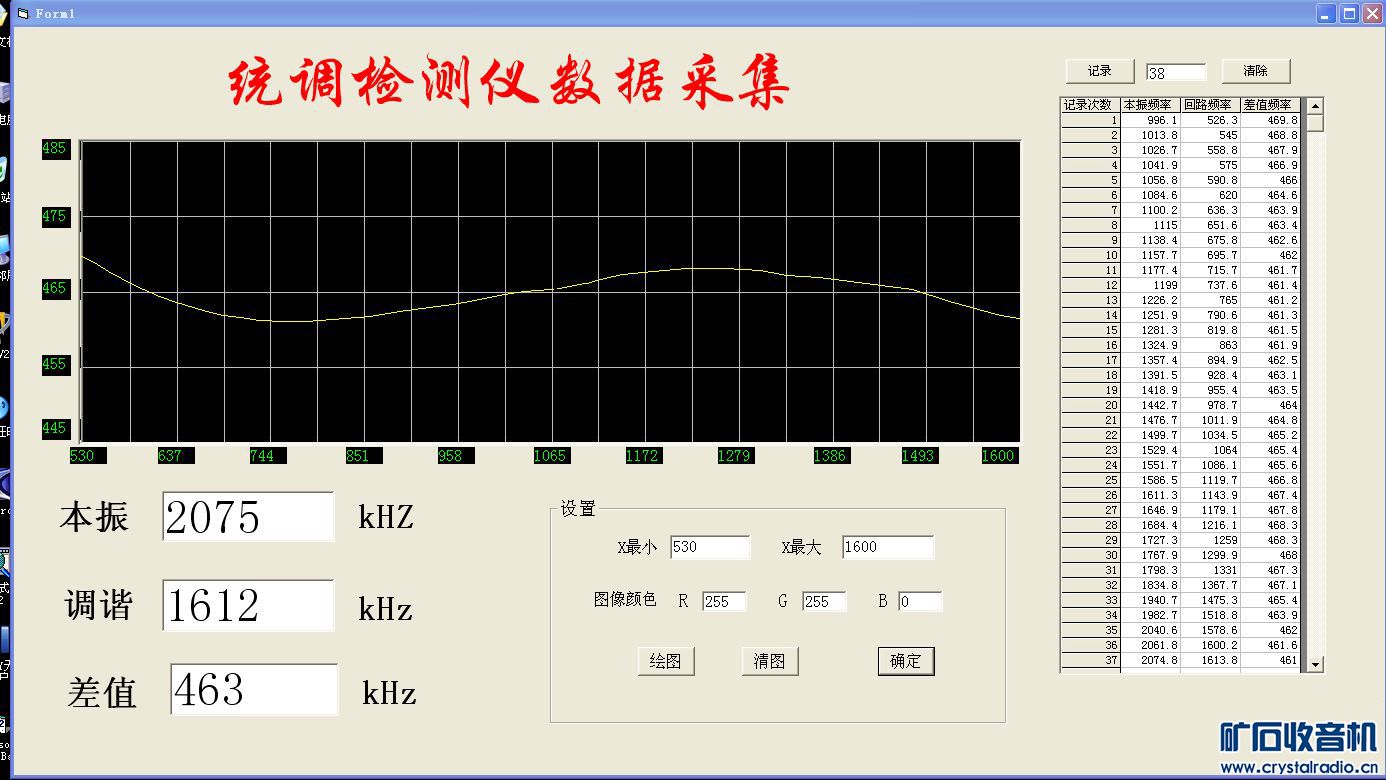Select table cell 1684.4
Image resolution: width=1386 pixels, height=780 pixels.
(x=1150, y=525)
